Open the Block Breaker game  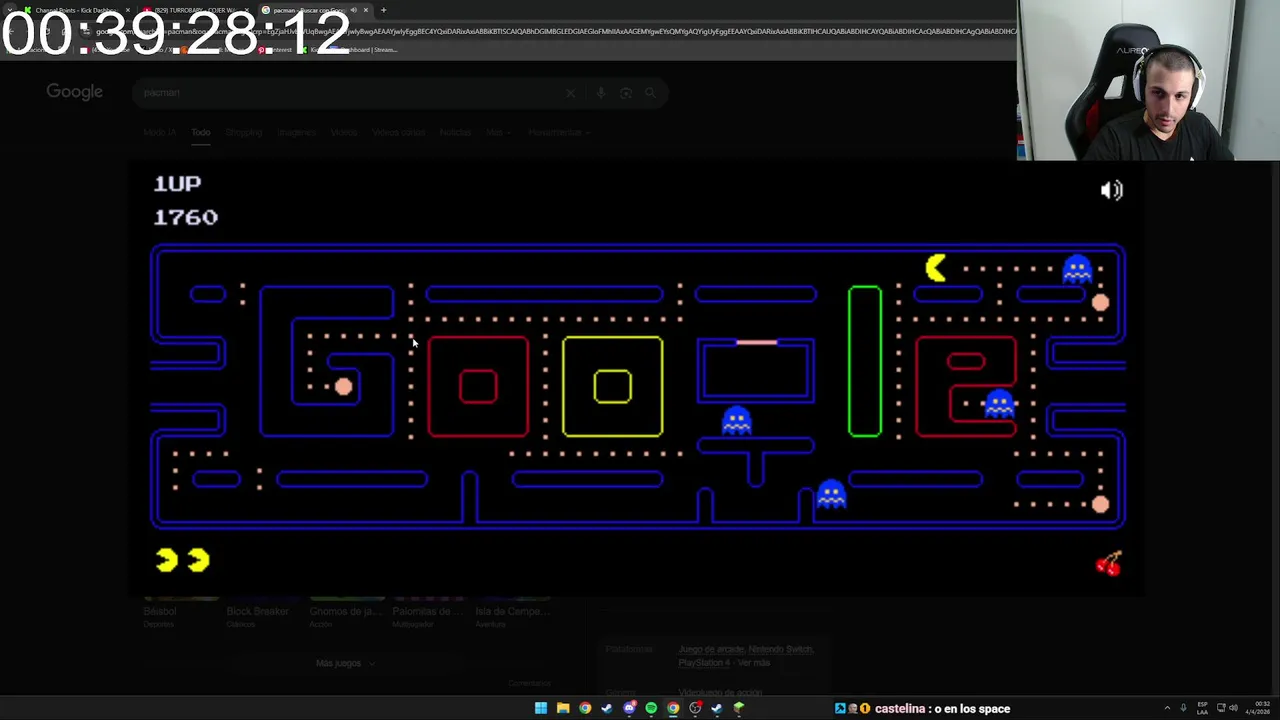[257, 611]
